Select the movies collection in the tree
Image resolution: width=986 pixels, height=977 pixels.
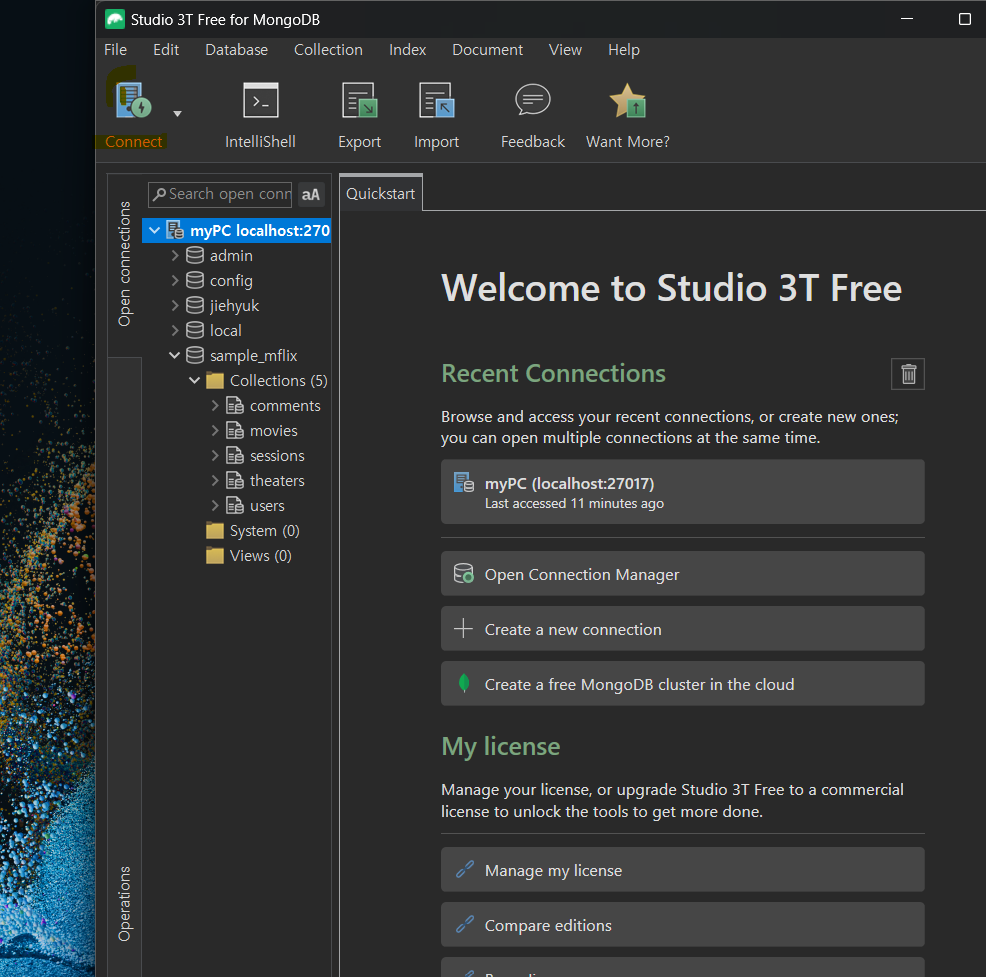(273, 431)
